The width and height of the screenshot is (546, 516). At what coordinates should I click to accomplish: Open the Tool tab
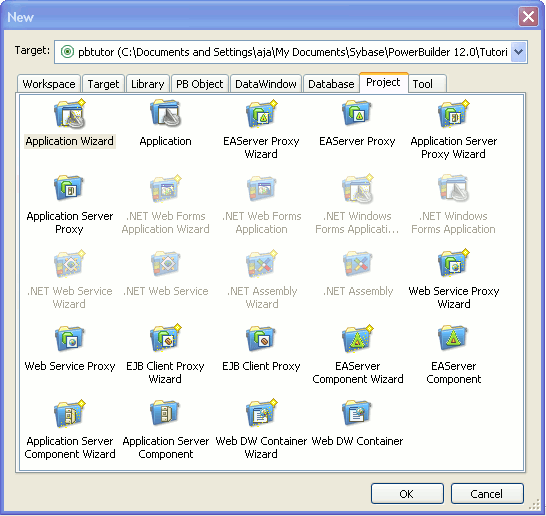pyautogui.click(x=427, y=84)
